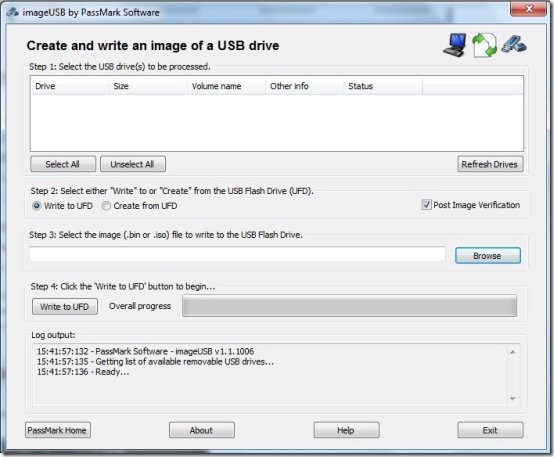The width and height of the screenshot is (554, 457).
Task: Click the USB flash drive icon
Action: 514,44
